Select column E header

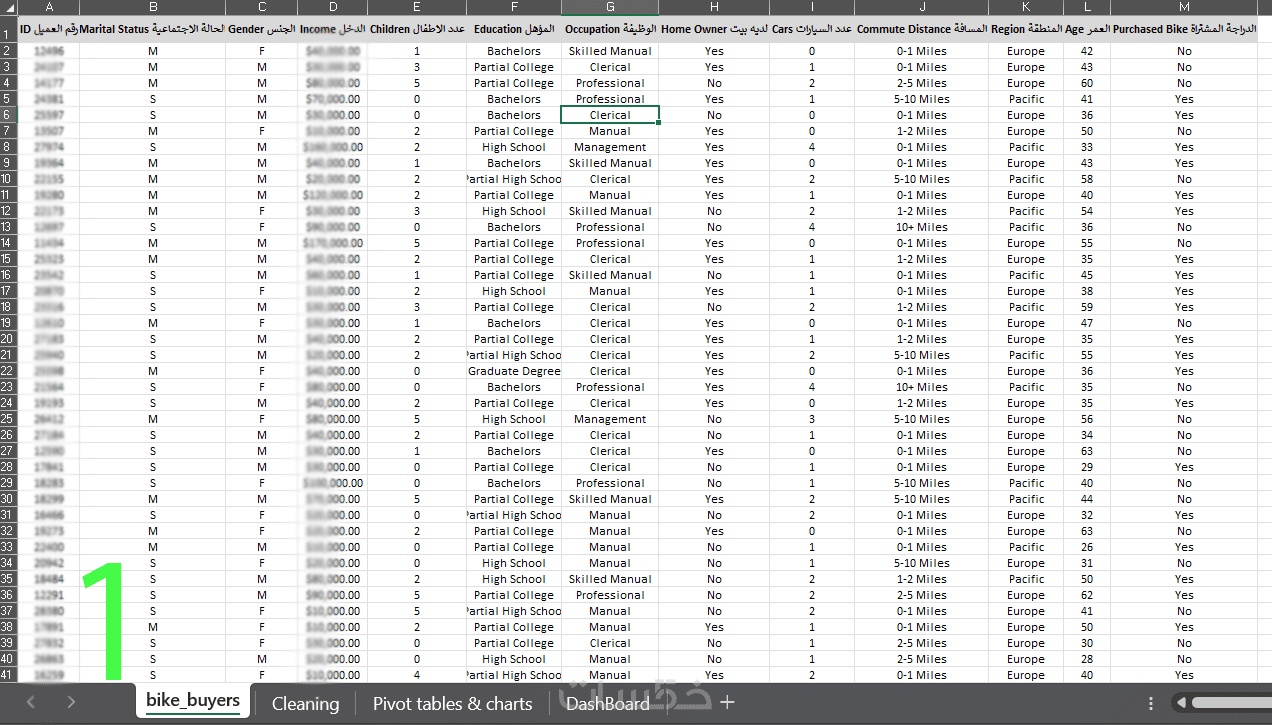[x=416, y=7]
